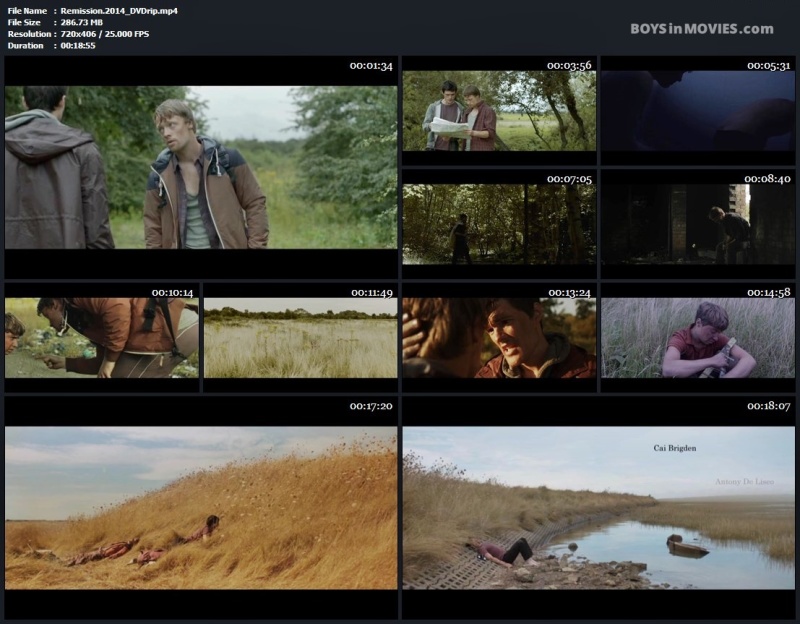This screenshot has width=800, height=624.
Task: Select the resolution value 720x406 / 25.000 FPS
Action: pyautogui.click(x=105, y=34)
